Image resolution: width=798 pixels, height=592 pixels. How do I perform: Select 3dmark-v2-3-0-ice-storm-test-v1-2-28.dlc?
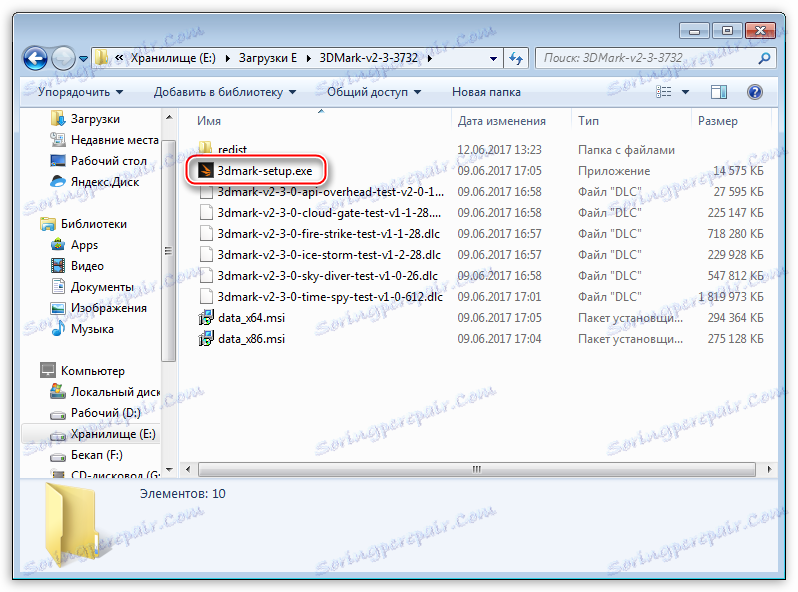click(320, 255)
